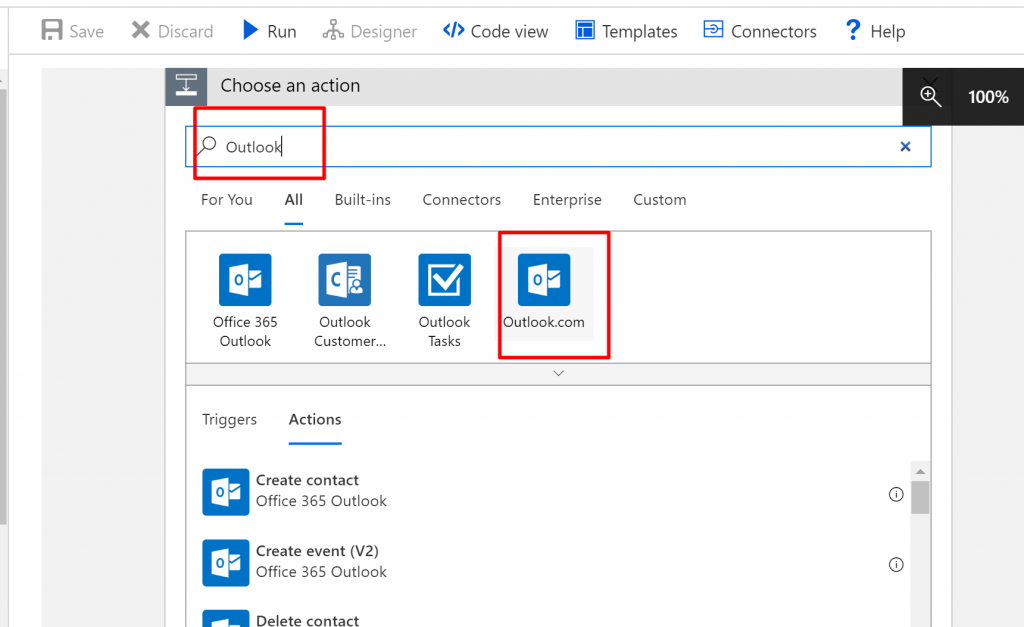Click the Designer button label
Viewport: 1024px width, 627px height.
[x=383, y=31]
